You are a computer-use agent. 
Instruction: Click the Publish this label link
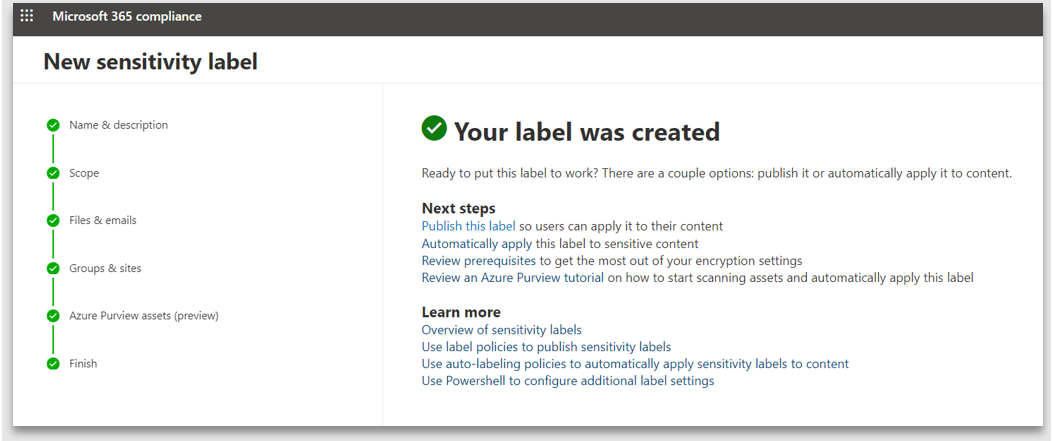468,227
